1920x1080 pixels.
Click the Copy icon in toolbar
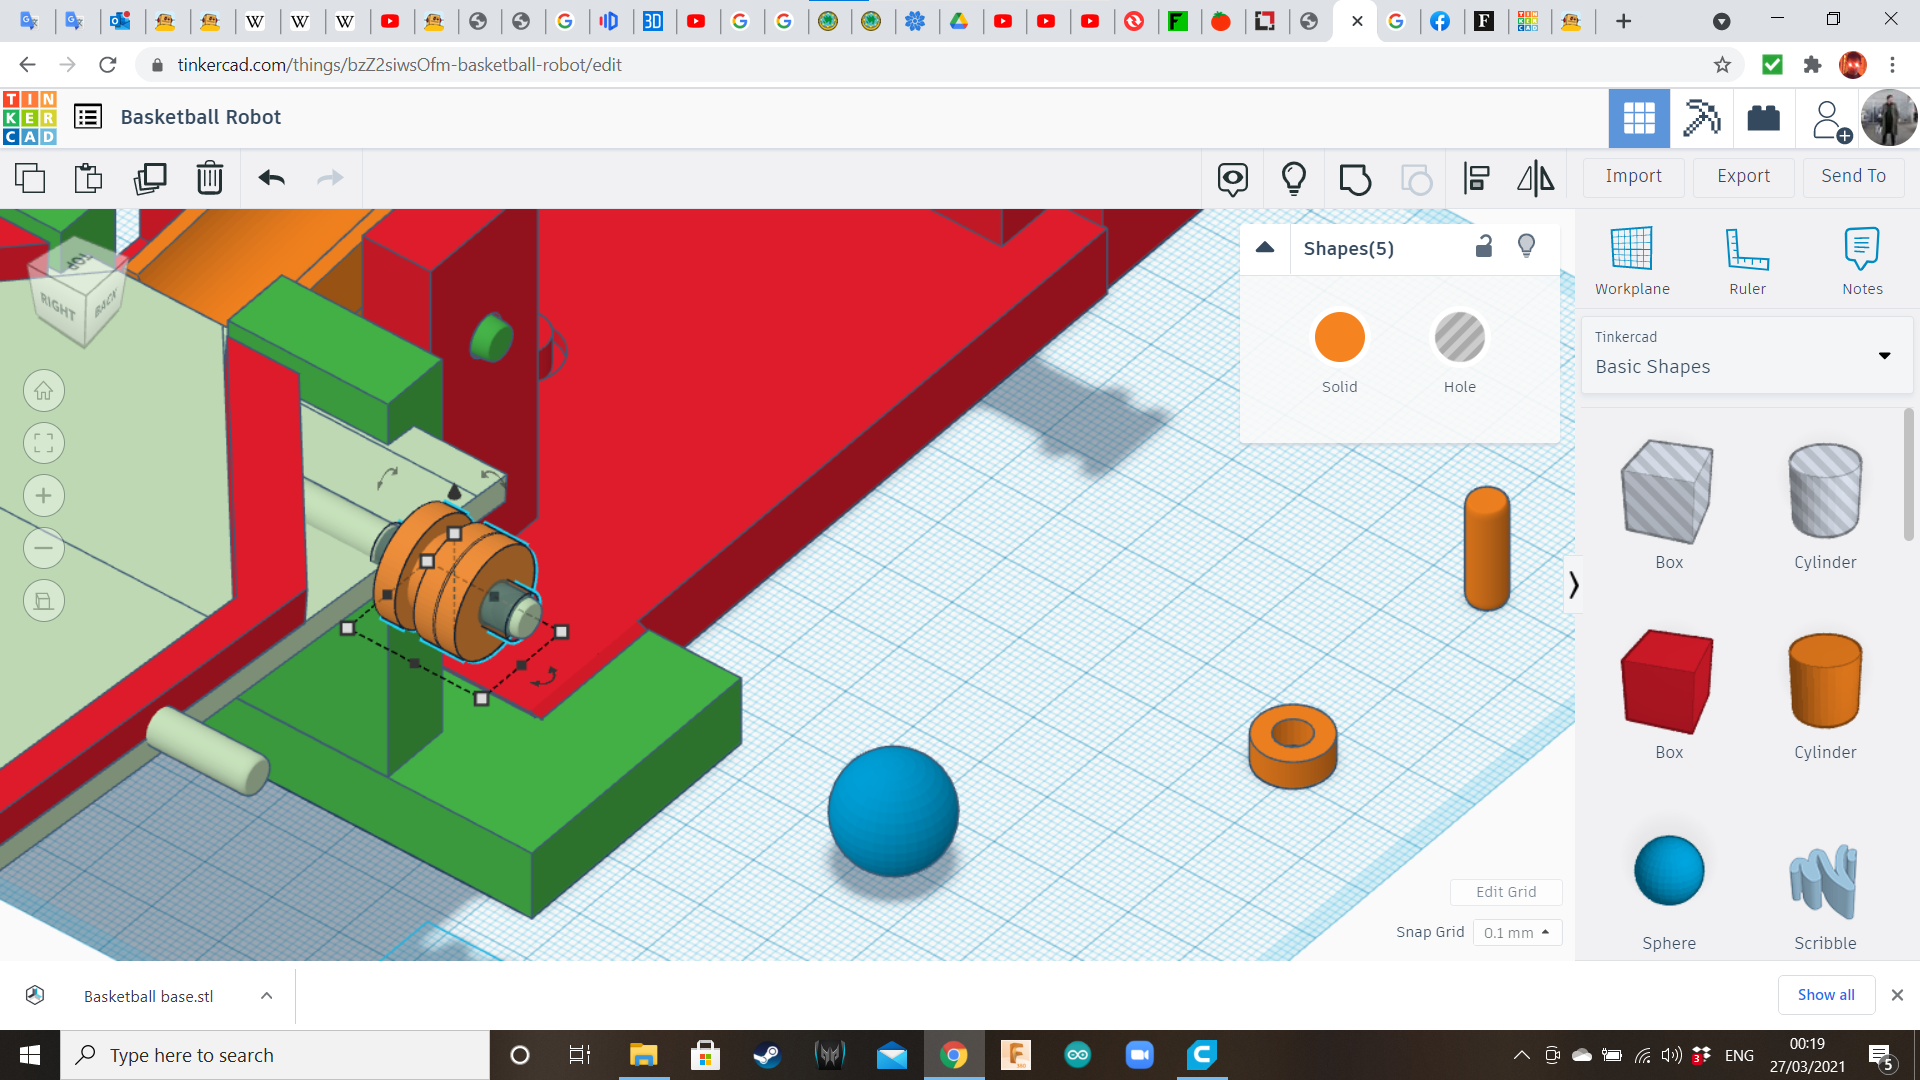click(x=30, y=178)
